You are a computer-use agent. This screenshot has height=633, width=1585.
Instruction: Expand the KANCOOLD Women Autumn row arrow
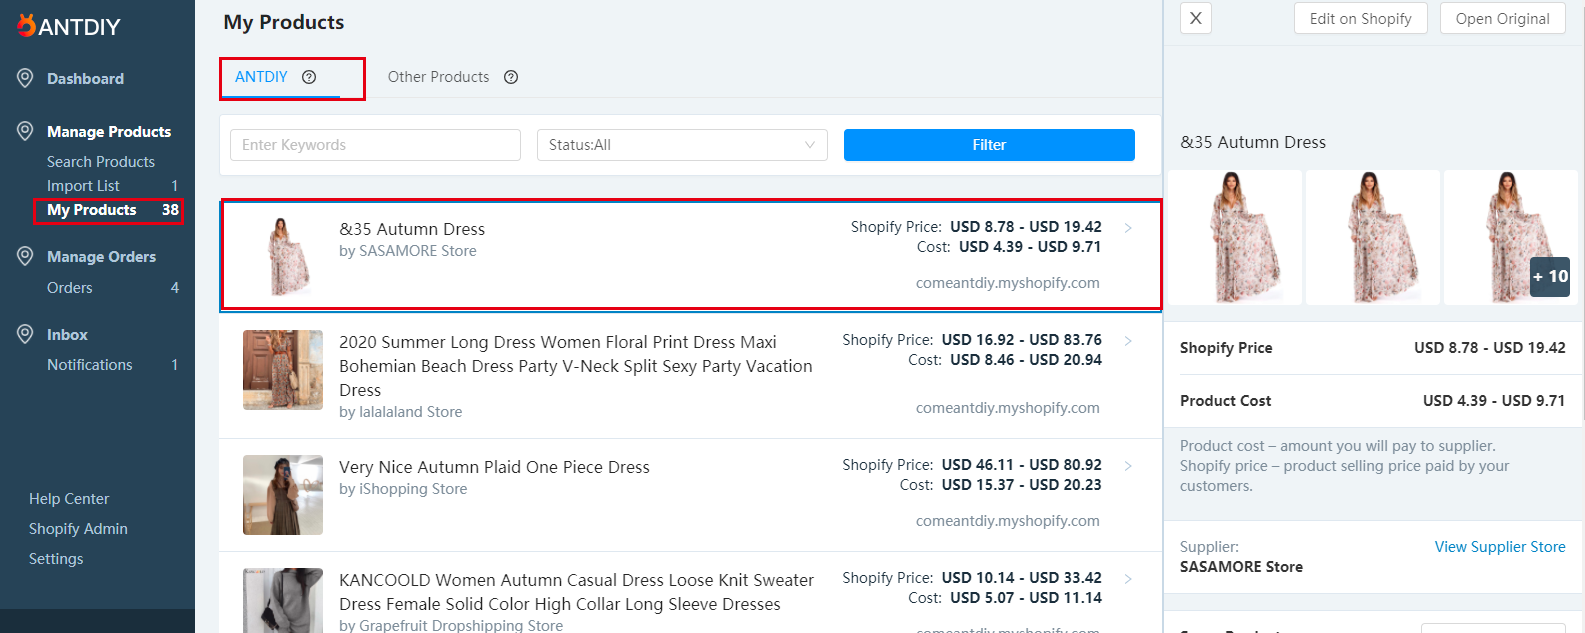1128,579
